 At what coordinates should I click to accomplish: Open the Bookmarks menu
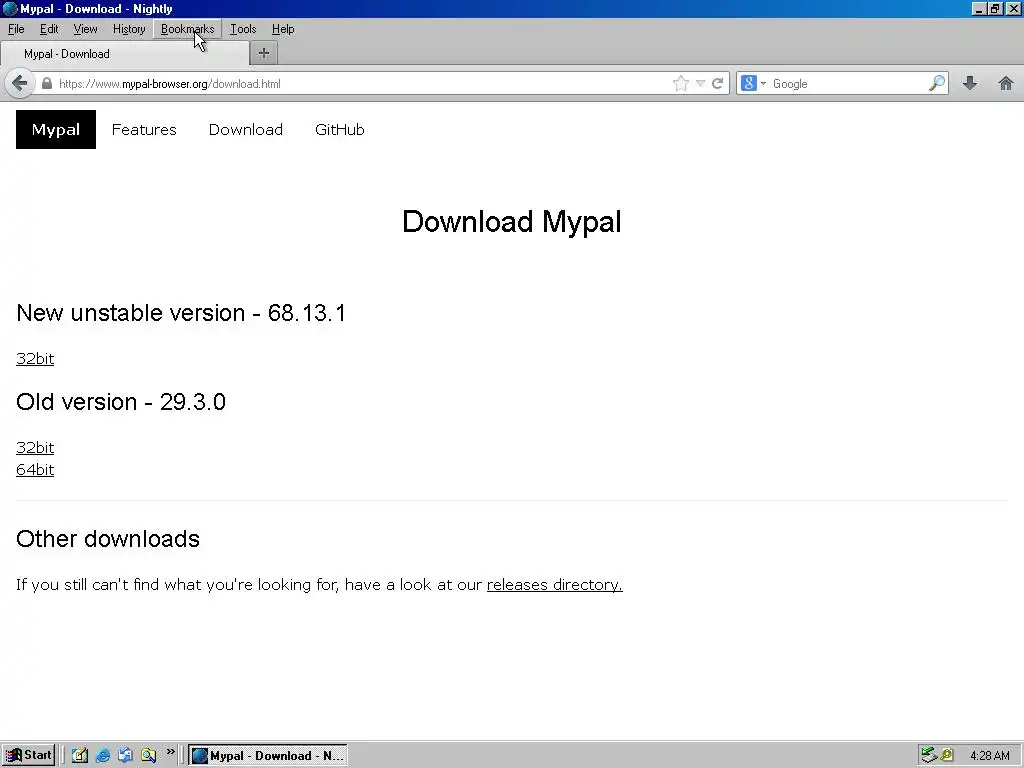click(x=187, y=29)
